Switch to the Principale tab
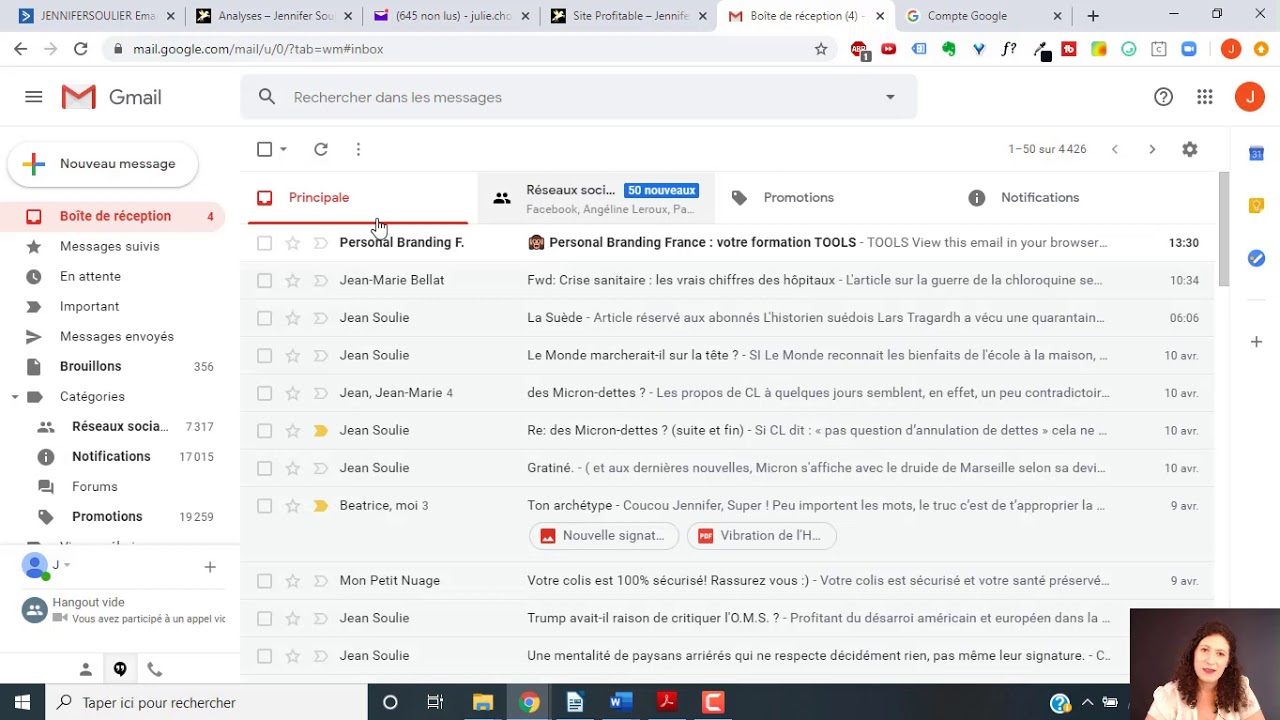1280x720 pixels. [358, 198]
